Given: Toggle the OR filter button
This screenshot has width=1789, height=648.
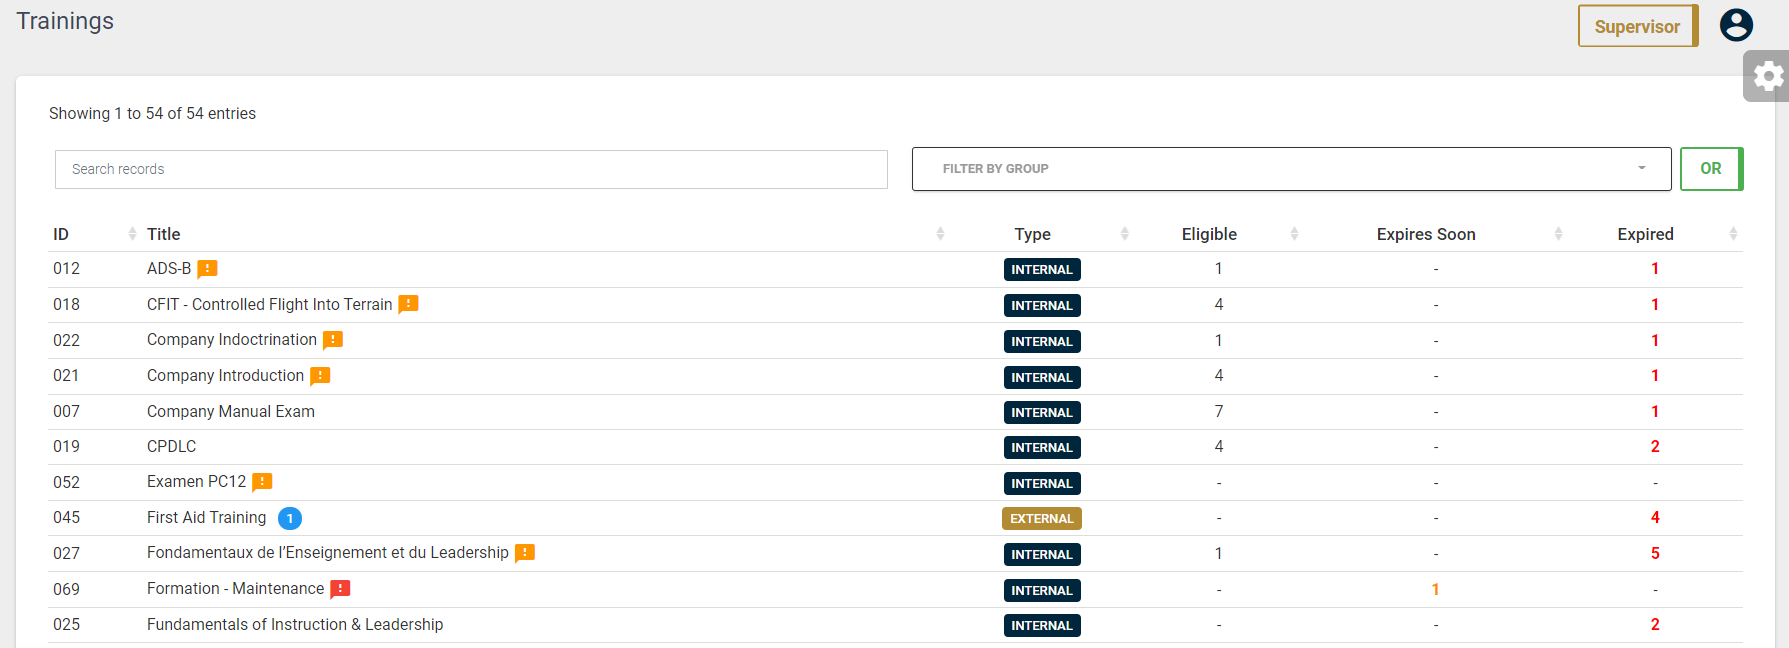Looking at the screenshot, I should tap(1711, 169).
